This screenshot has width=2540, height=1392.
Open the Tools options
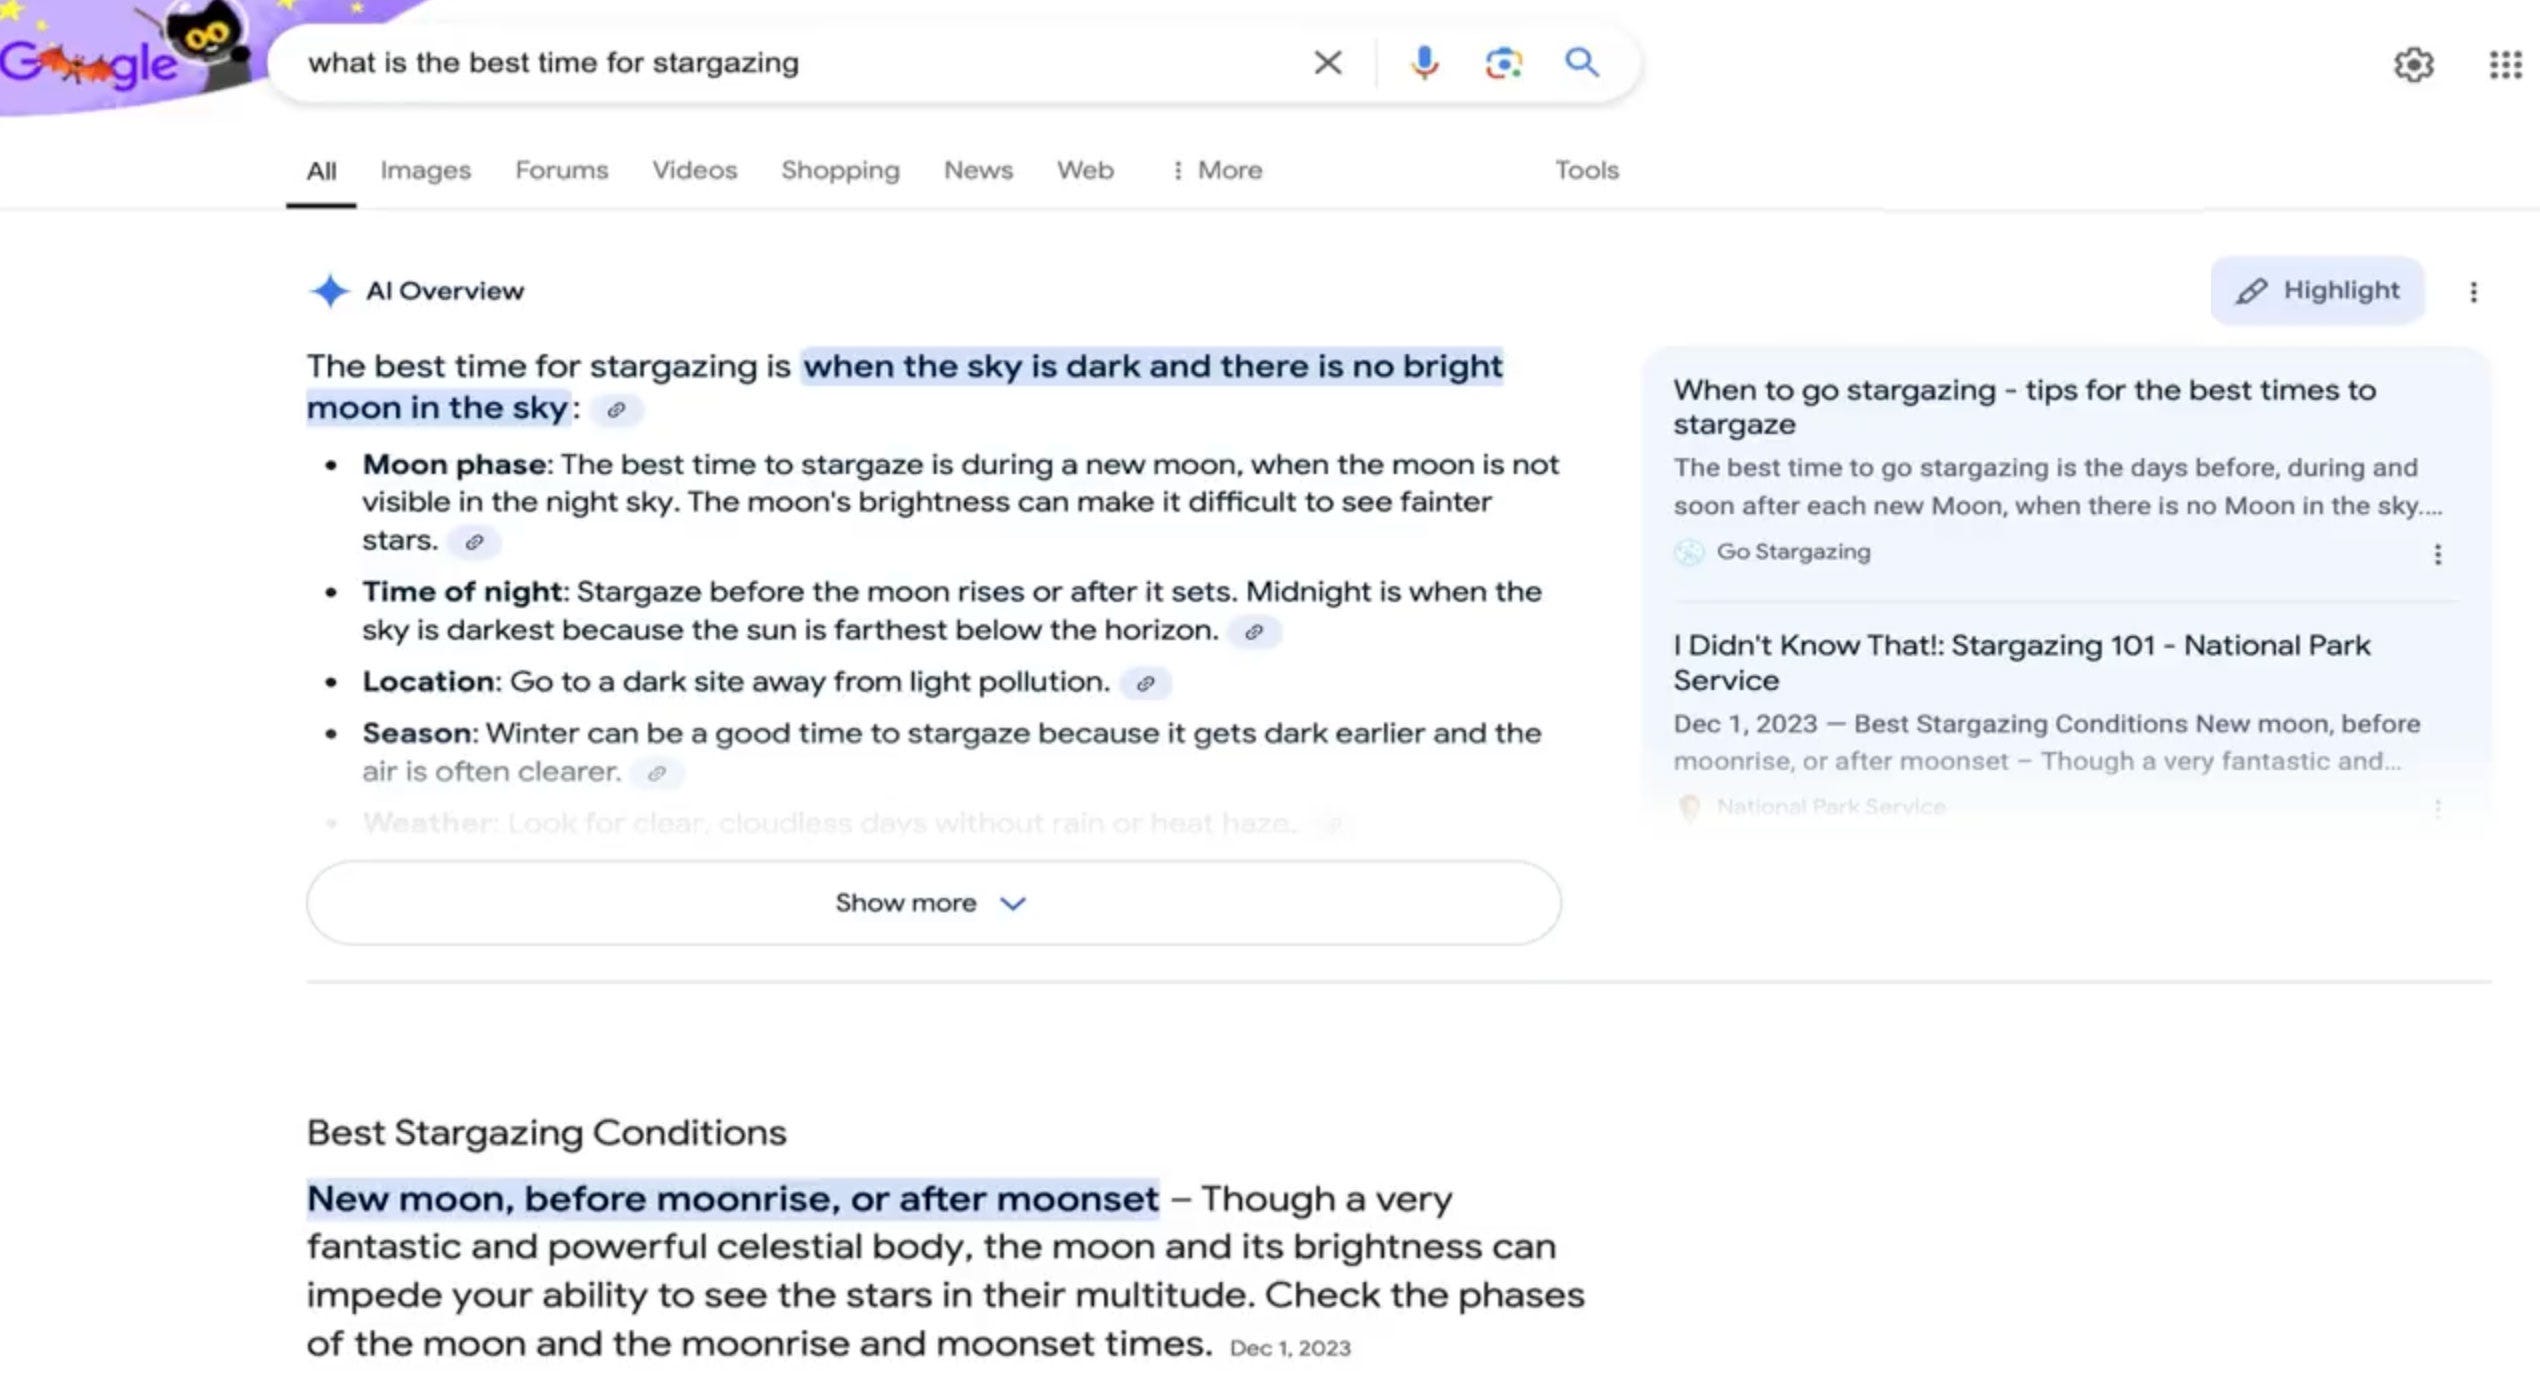1586,171
